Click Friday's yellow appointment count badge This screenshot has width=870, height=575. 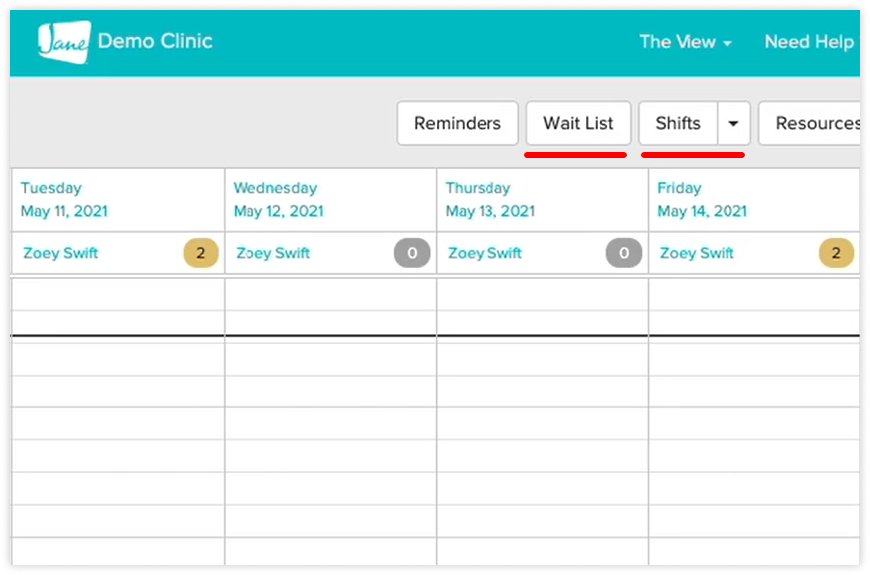(x=836, y=253)
